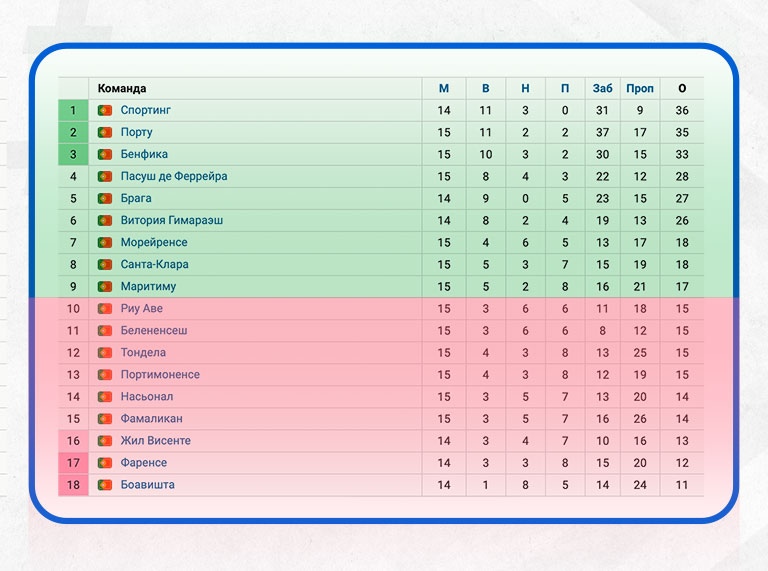Select the flag icon beside Риу Аве
The image size is (768, 571).
point(105,309)
